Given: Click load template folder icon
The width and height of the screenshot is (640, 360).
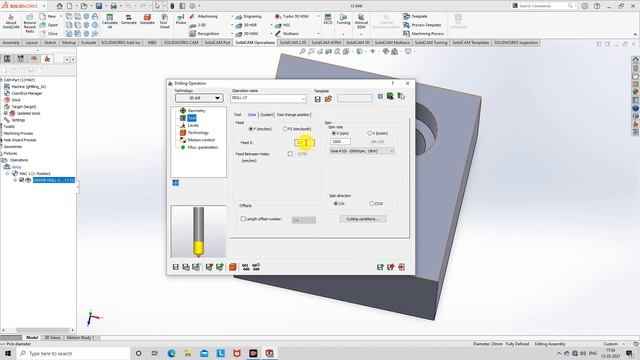Looking at the screenshot, I should [x=328, y=99].
